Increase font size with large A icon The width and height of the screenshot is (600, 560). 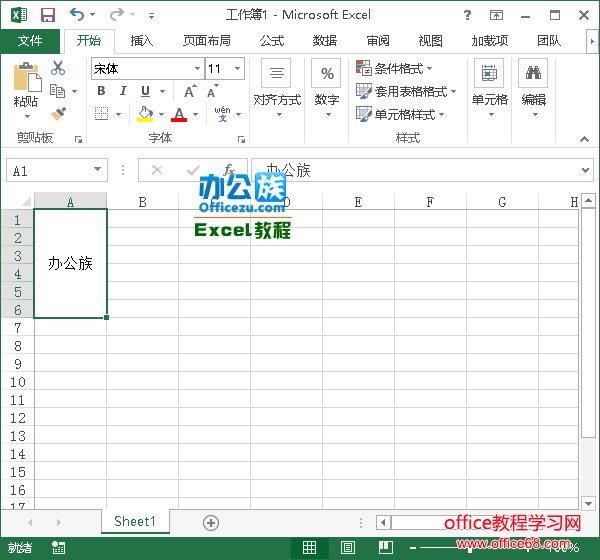[190, 91]
